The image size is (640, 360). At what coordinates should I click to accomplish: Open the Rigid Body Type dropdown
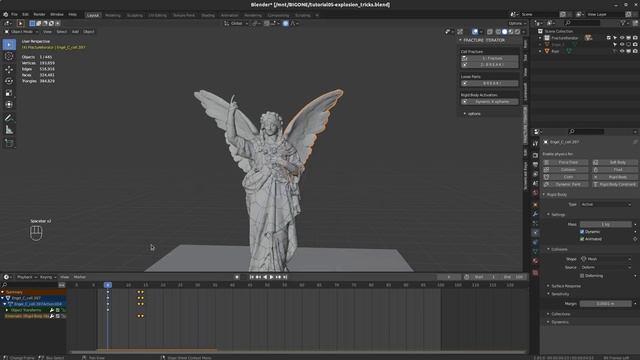(x=606, y=204)
